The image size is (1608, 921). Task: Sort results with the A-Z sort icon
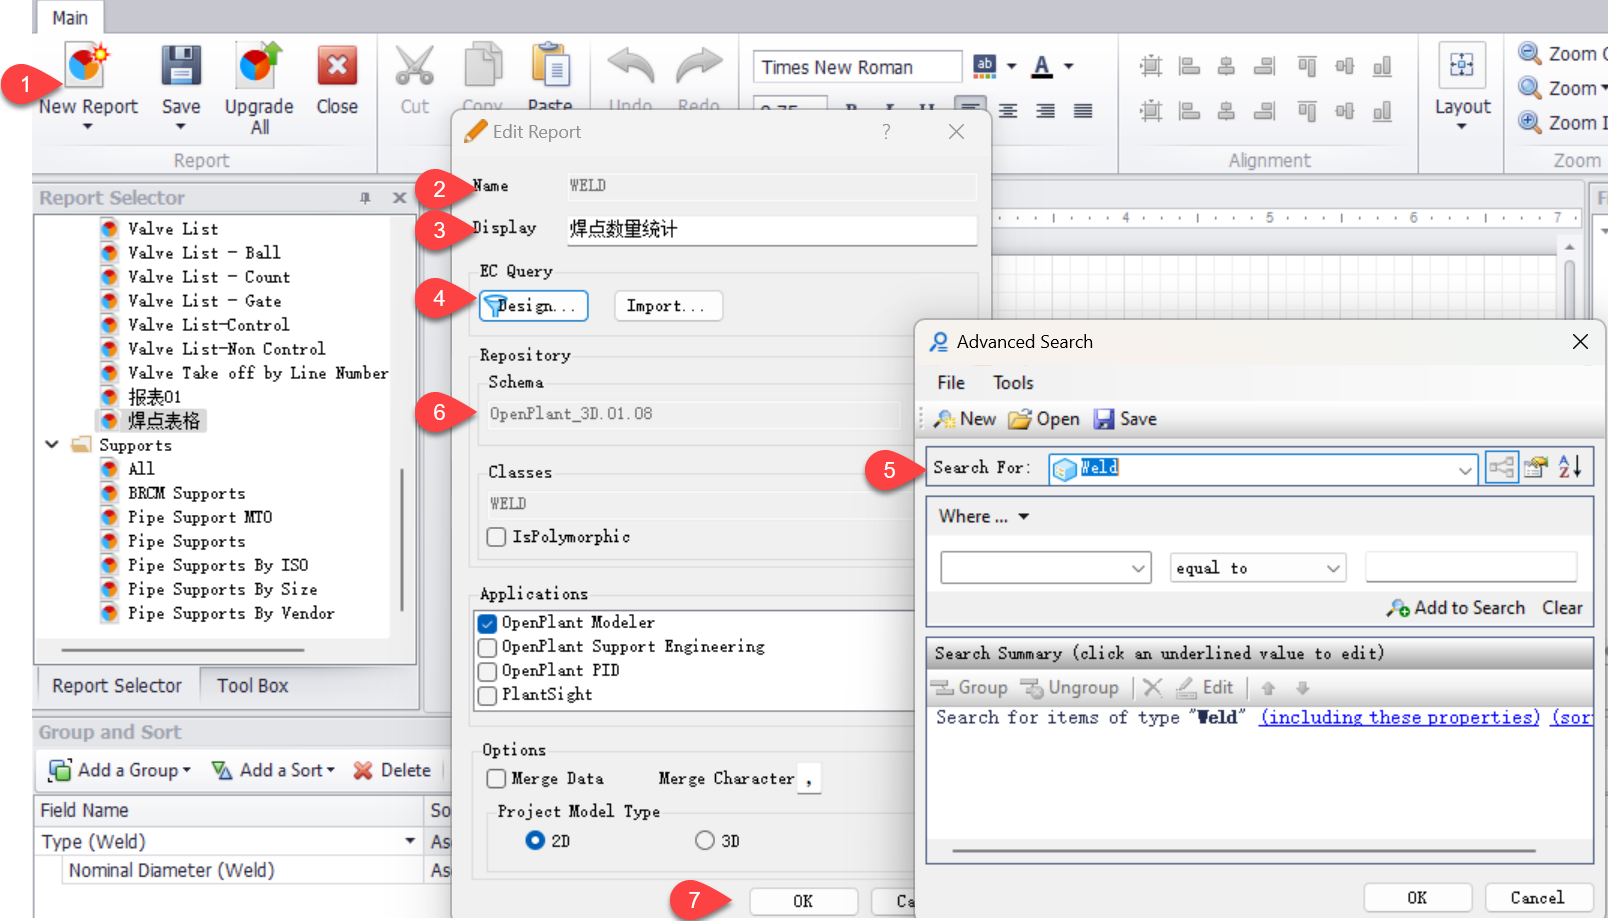click(1569, 466)
